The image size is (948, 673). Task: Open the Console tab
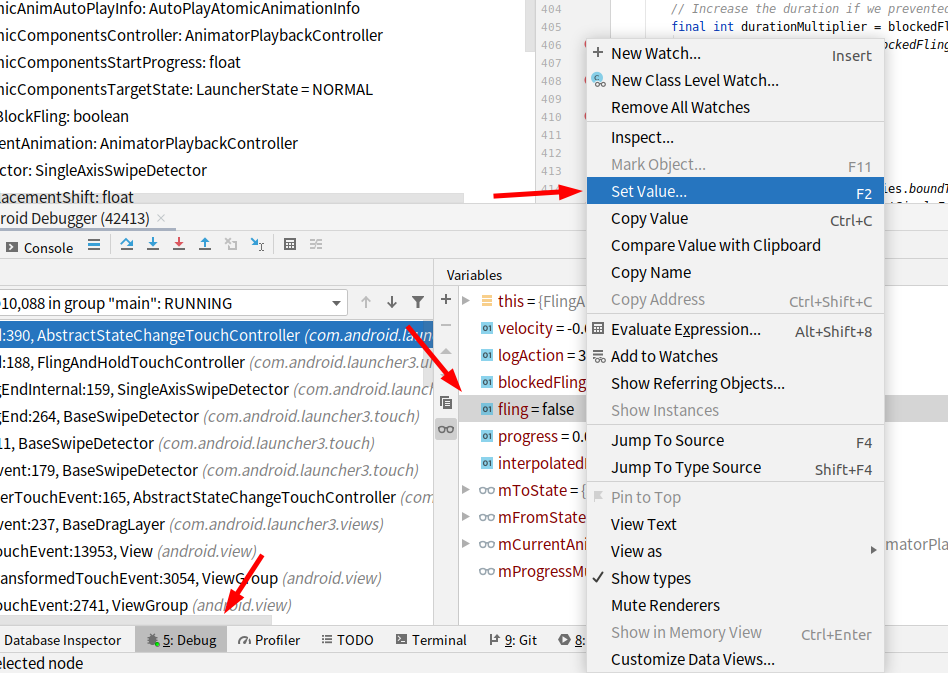tap(40, 248)
